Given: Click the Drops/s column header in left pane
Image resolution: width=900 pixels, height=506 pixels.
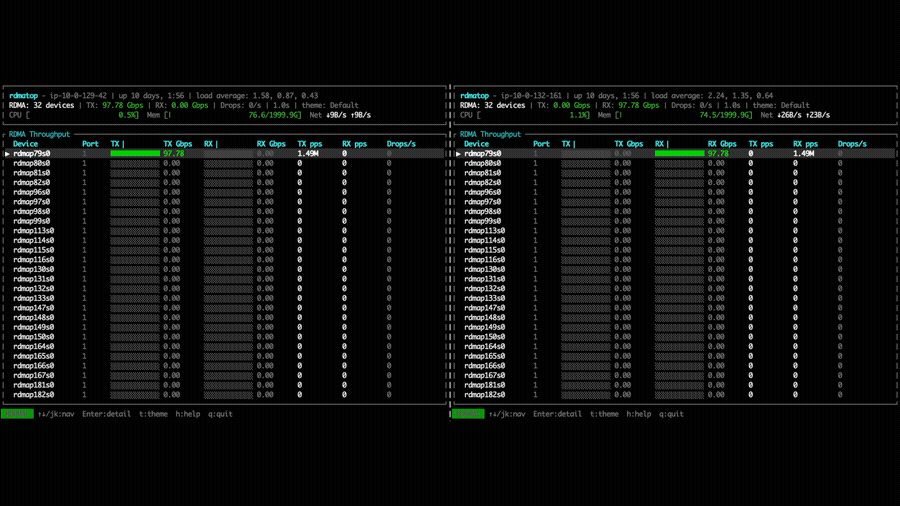Looking at the screenshot, I should [401, 144].
